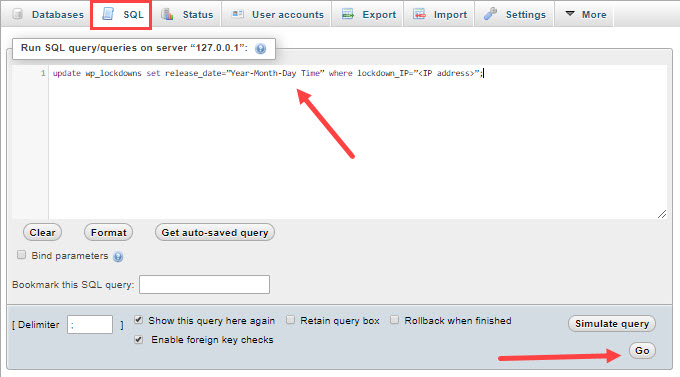Screen dimensions: 680x377
Task: Click the User accounts card icon
Action: (x=237, y=14)
